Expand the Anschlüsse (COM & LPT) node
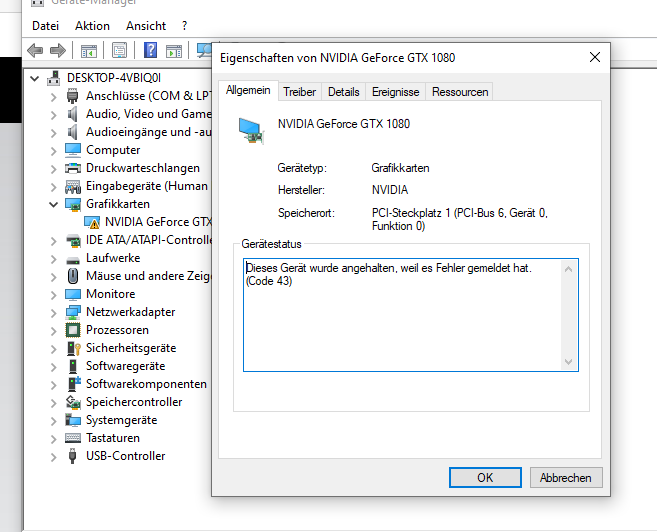 pyautogui.click(x=53, y=97)
